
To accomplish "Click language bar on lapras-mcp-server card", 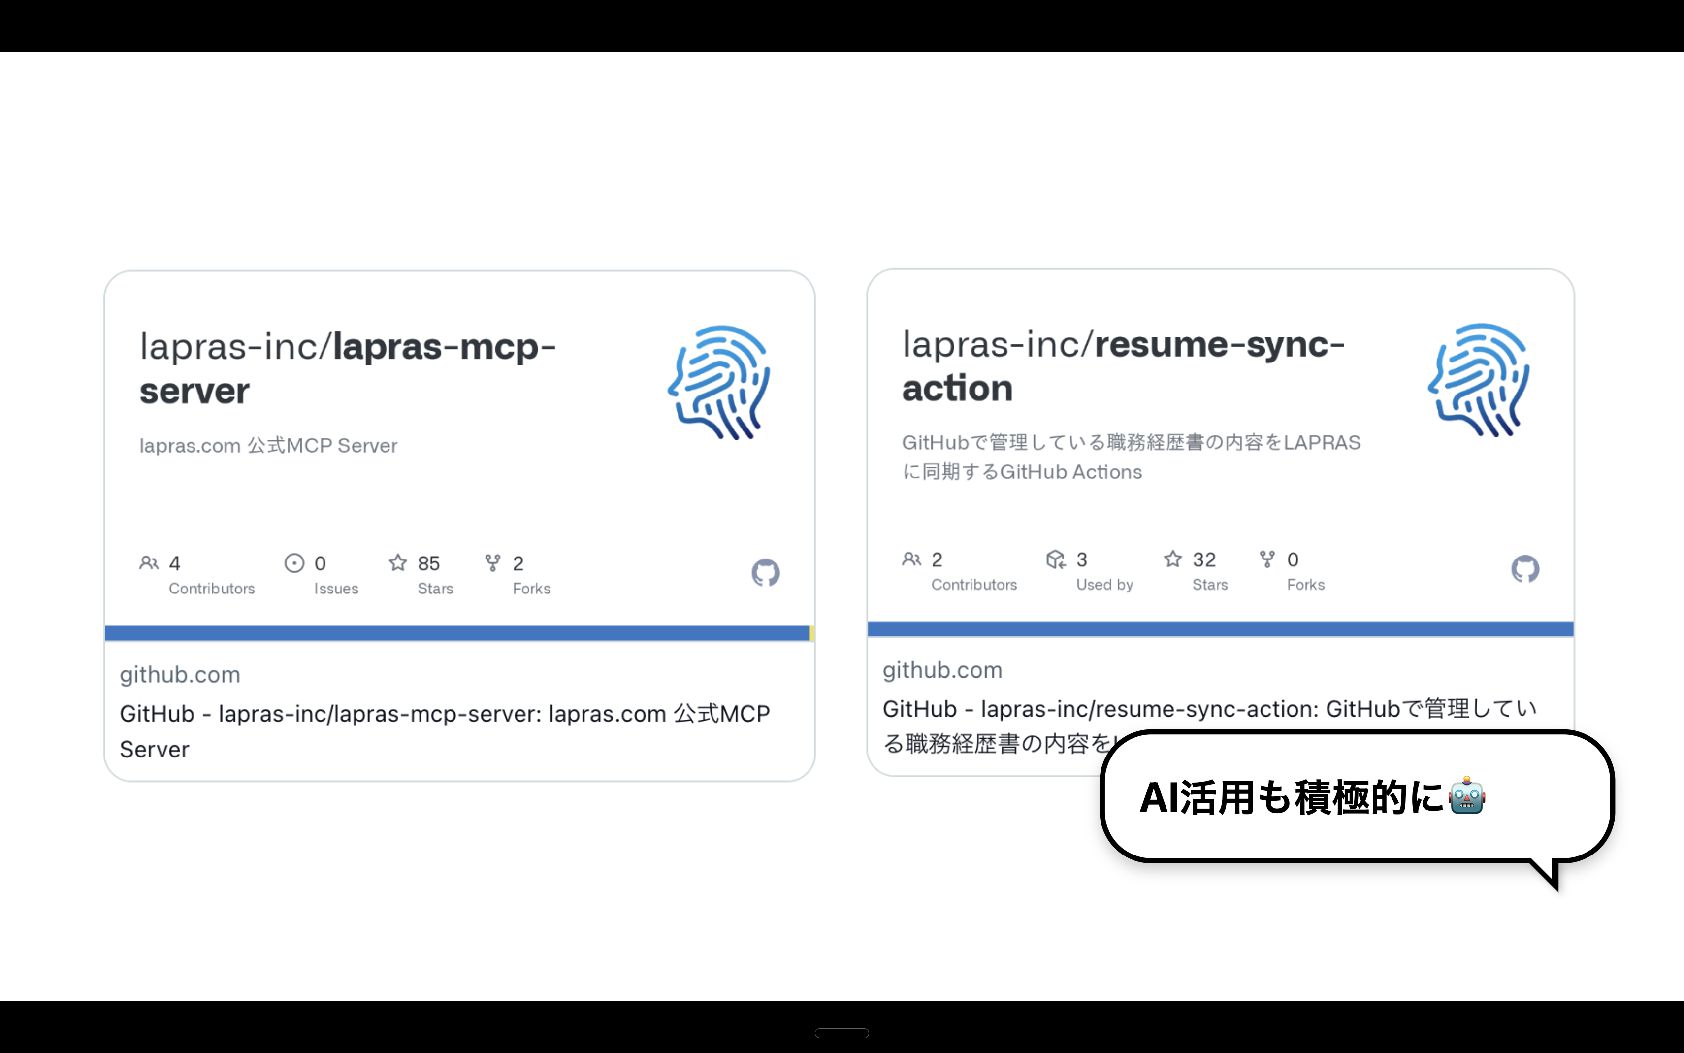I will click(459, 633).
